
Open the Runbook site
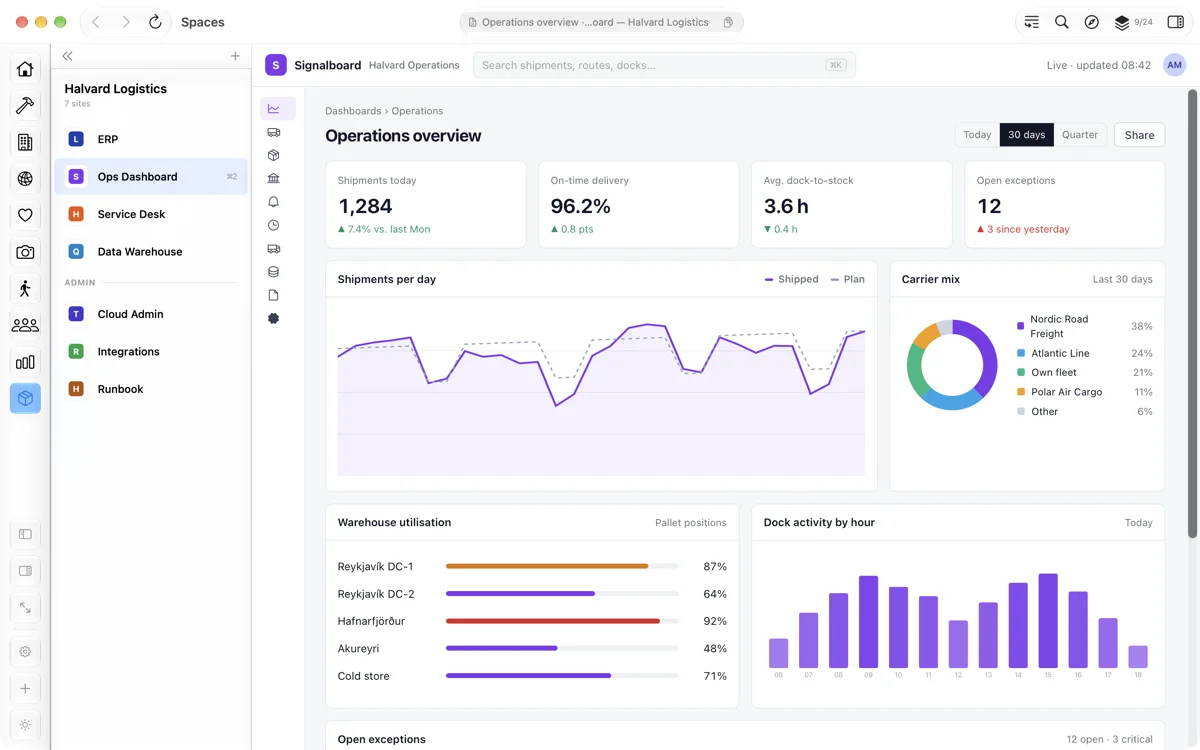point(151,389)
